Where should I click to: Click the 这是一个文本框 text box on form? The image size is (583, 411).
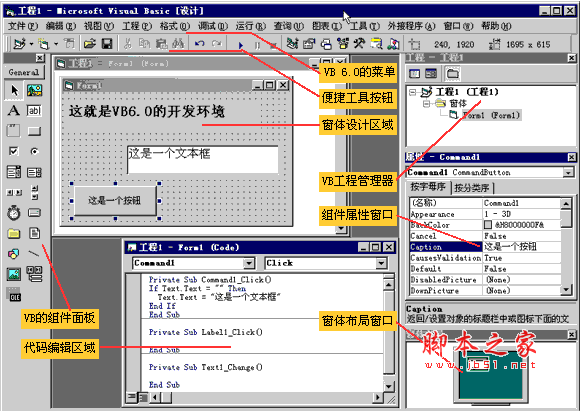pyautogui.click(x=203, y=160)
